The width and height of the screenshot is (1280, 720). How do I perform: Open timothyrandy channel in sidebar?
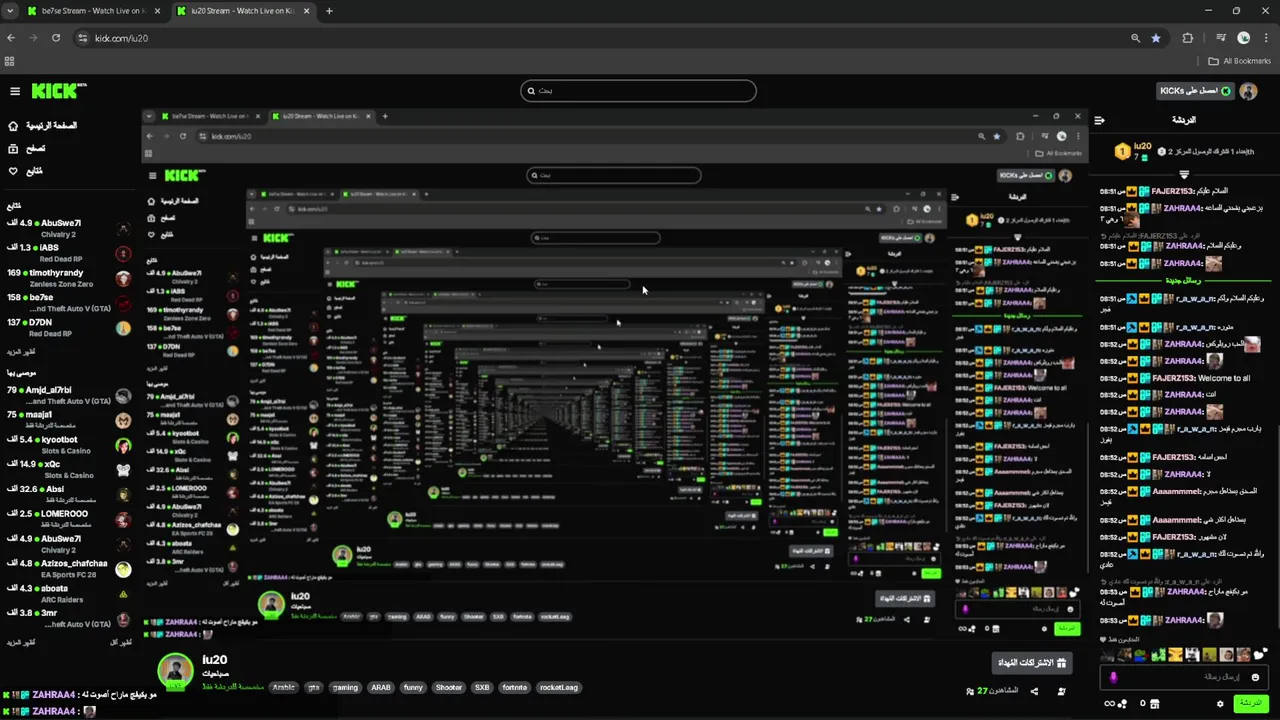(68, 278)
